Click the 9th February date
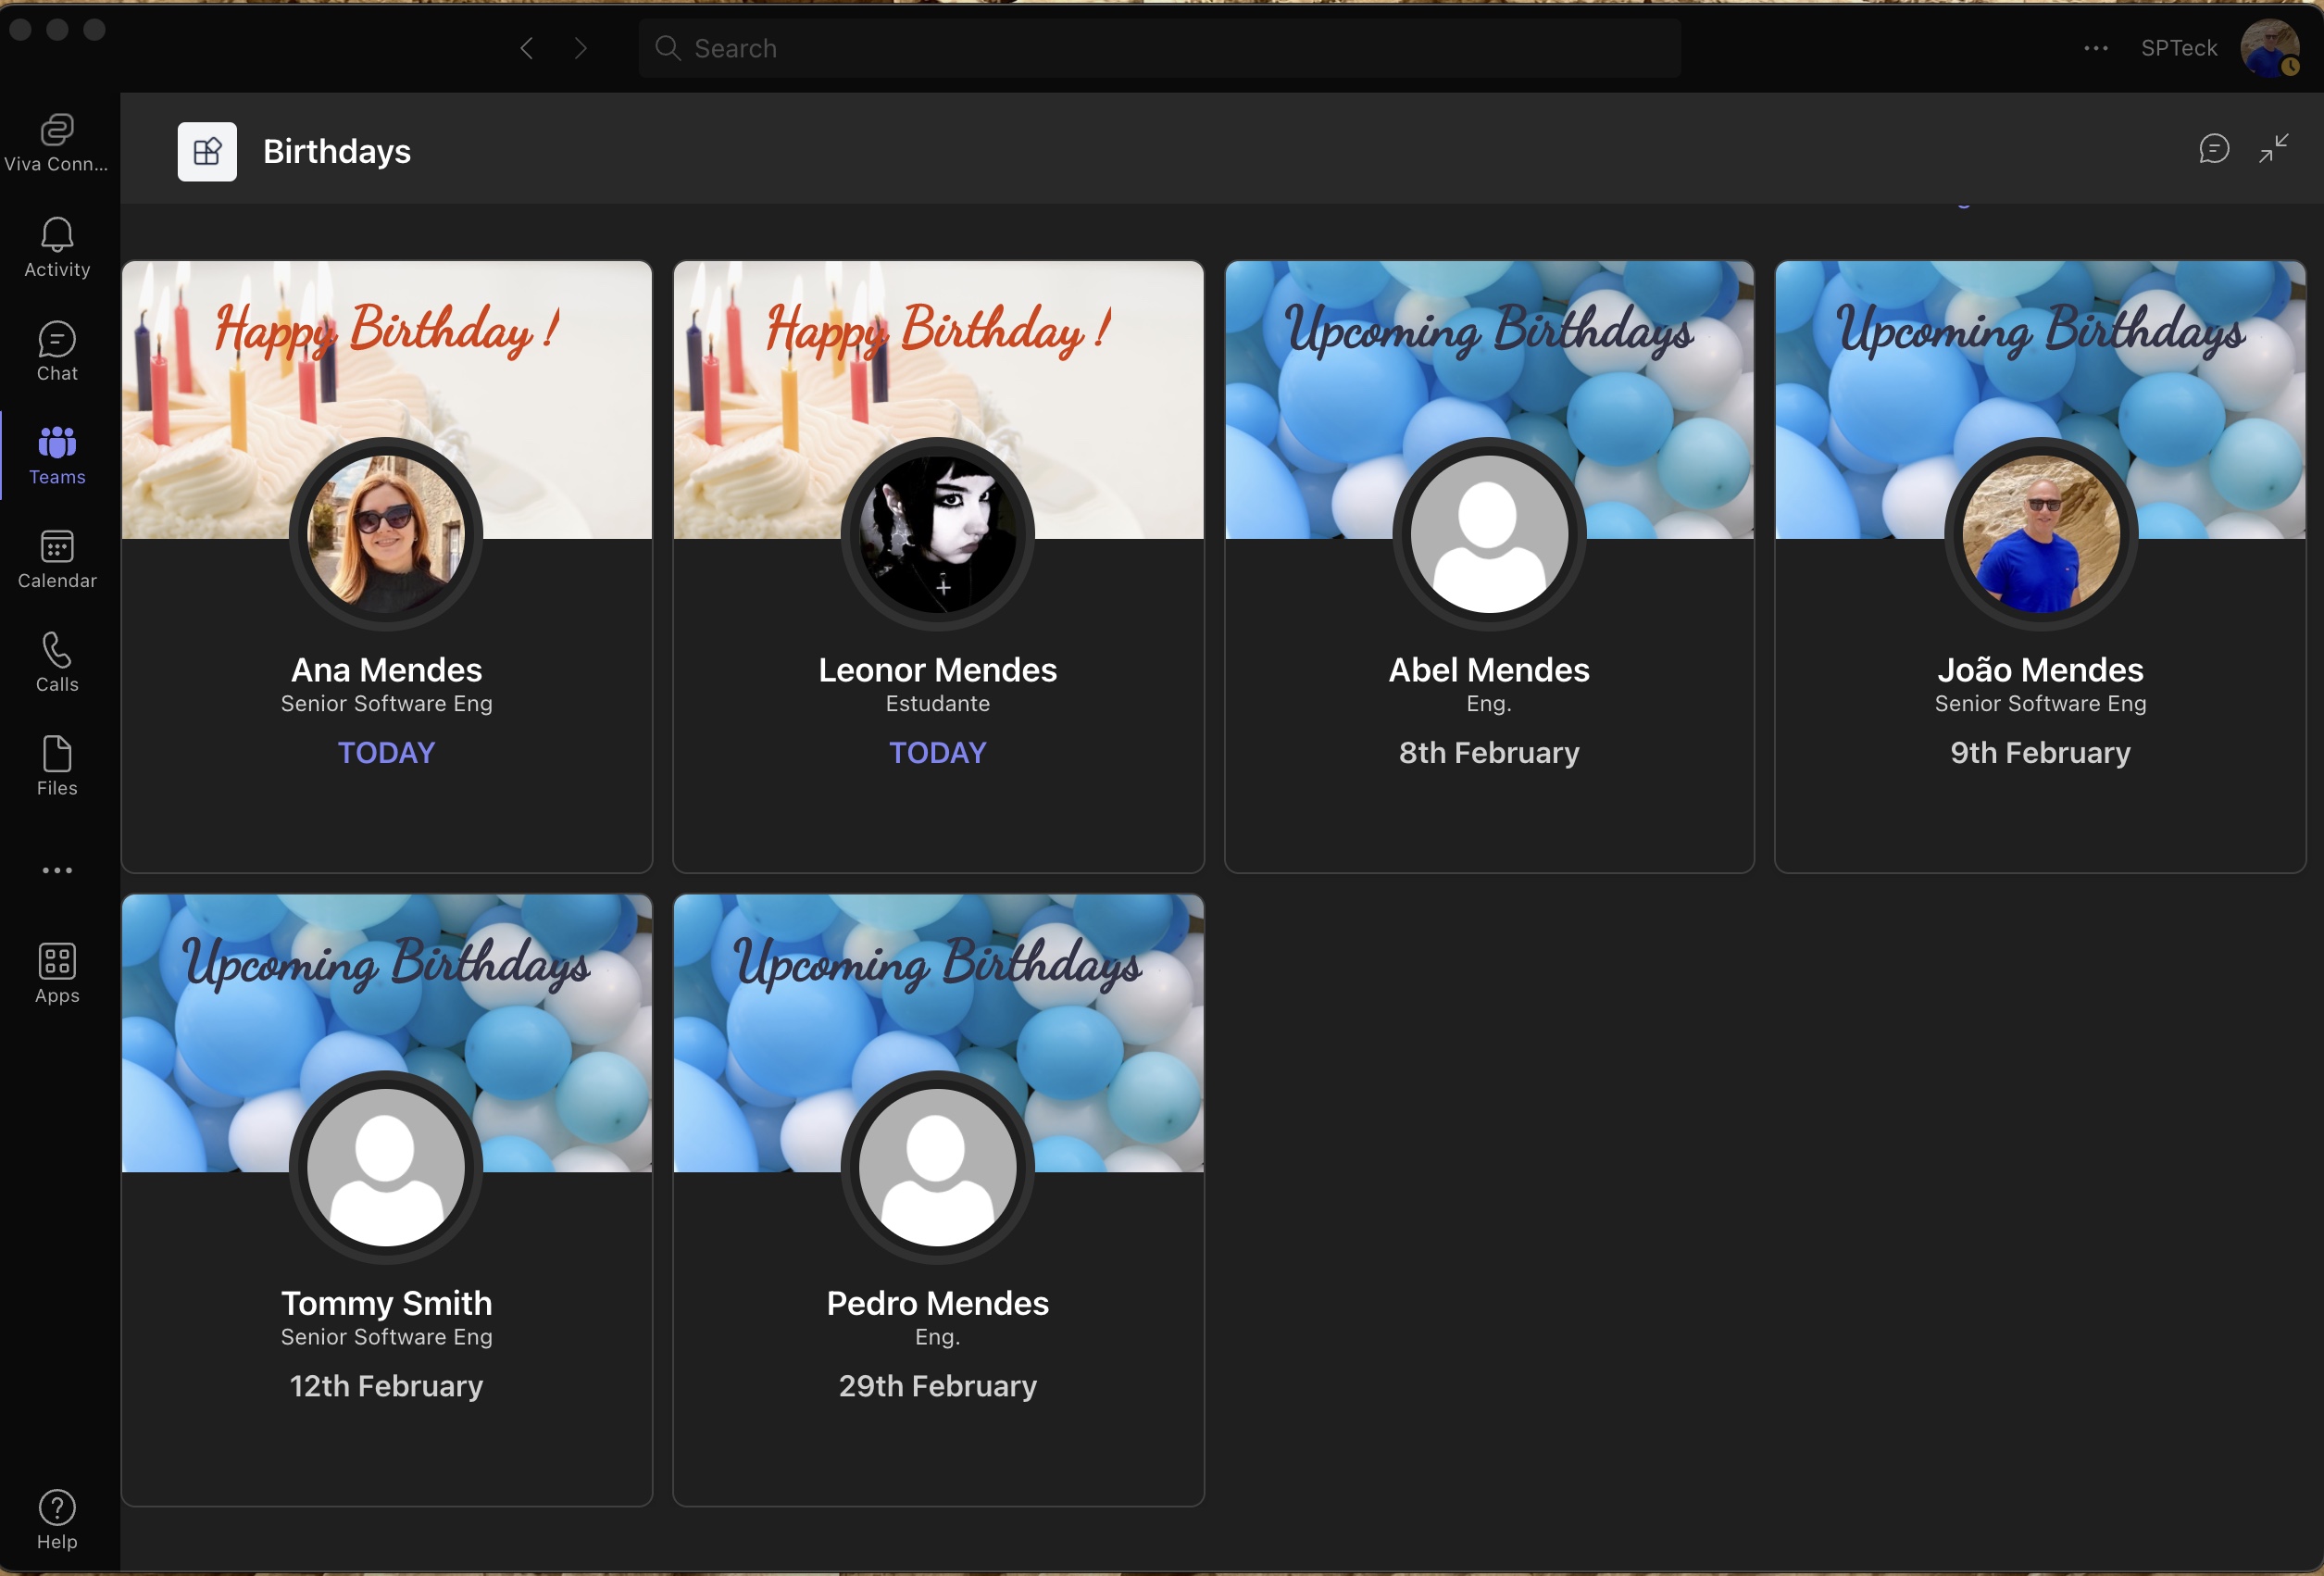2324x1576 pixels. 2041,752
